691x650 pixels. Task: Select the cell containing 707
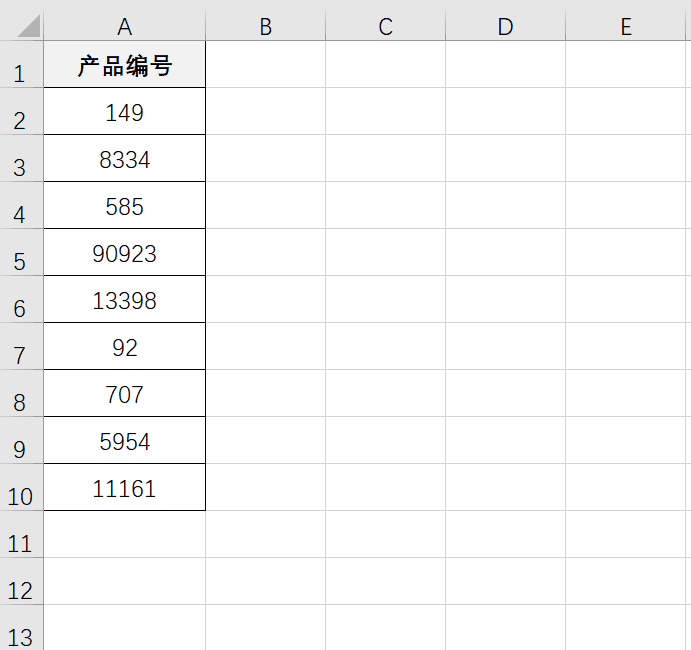(125, 393)
